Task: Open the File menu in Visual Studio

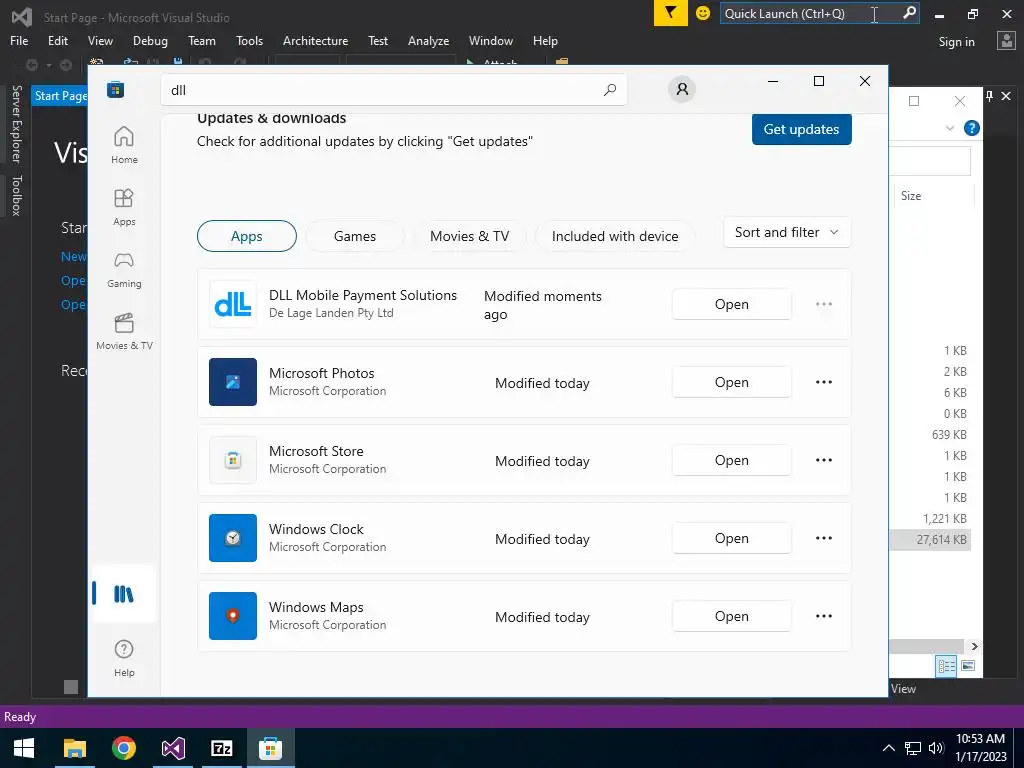Action: [x=19, y=40]
